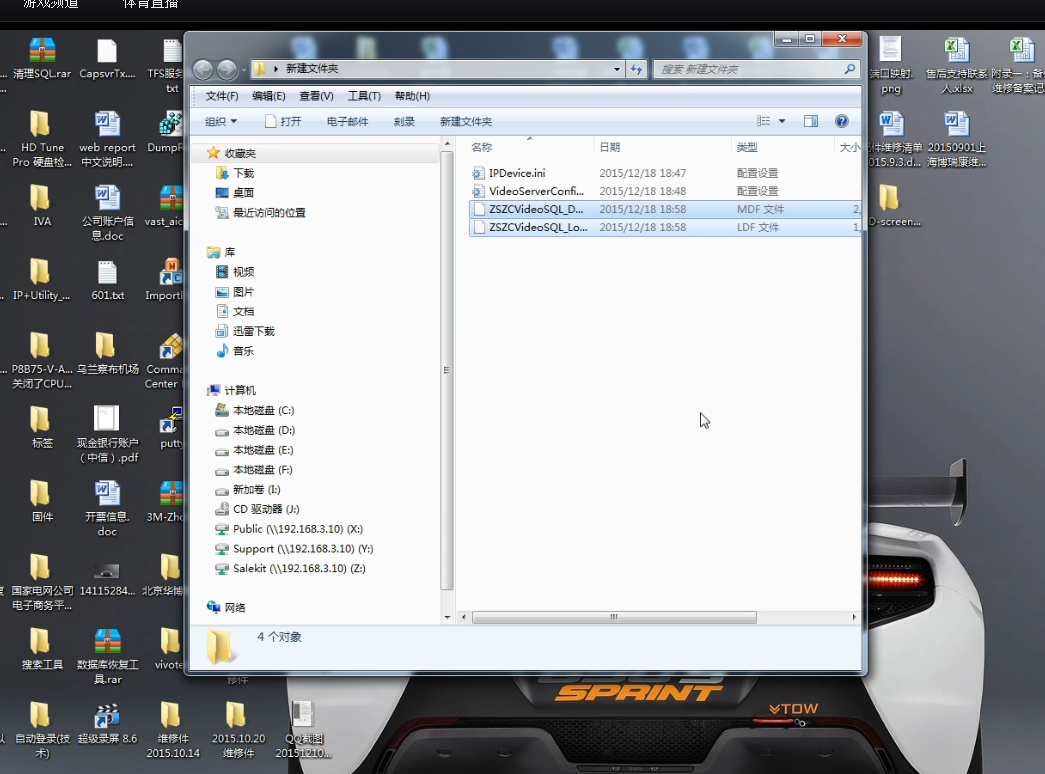Select the ZSZCVideoSQL LDF log file
Image resolution: width=1045 pixels, height=774 pixels.
[537, 227]
